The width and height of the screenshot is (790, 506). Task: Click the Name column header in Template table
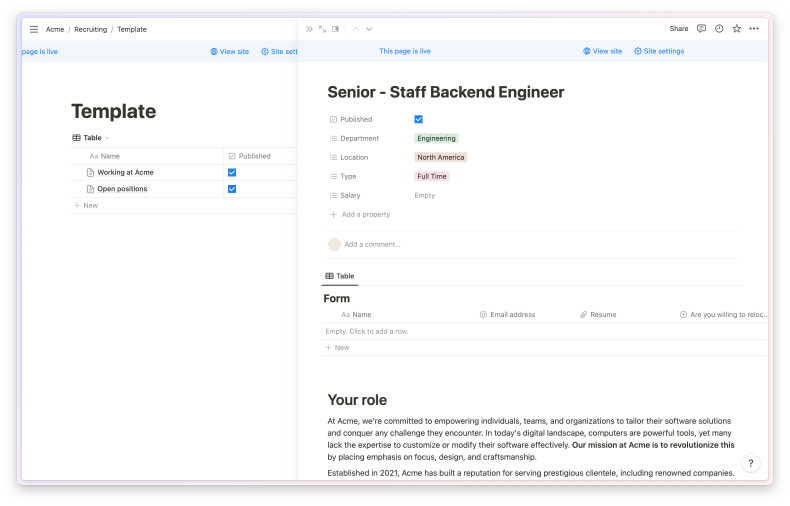[x=105, y=156]
